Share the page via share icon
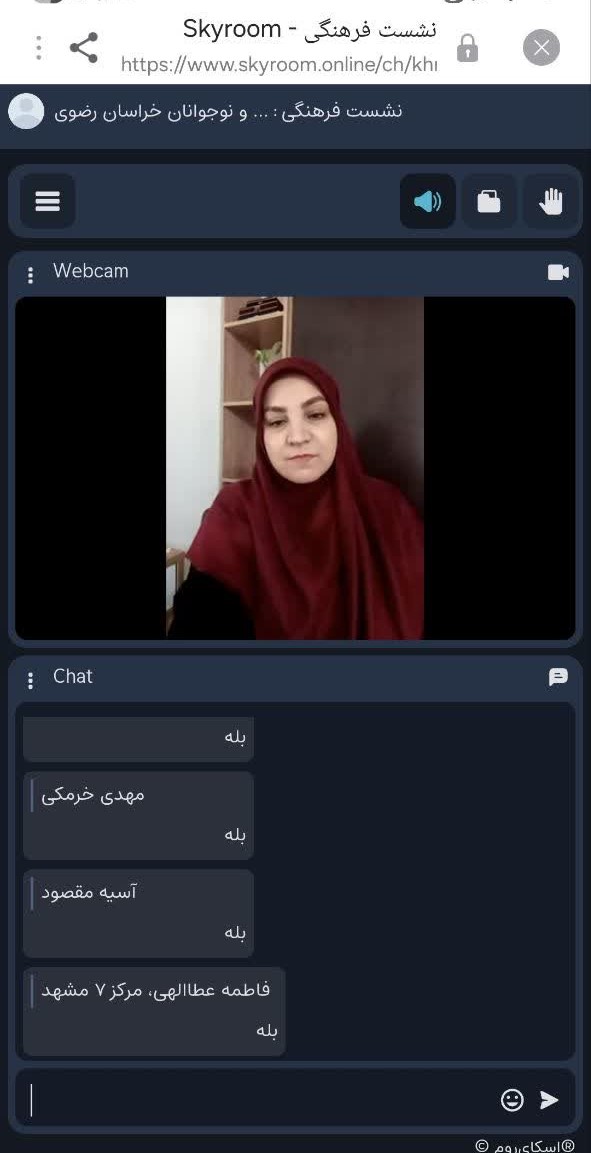 [x=84, y=48]
